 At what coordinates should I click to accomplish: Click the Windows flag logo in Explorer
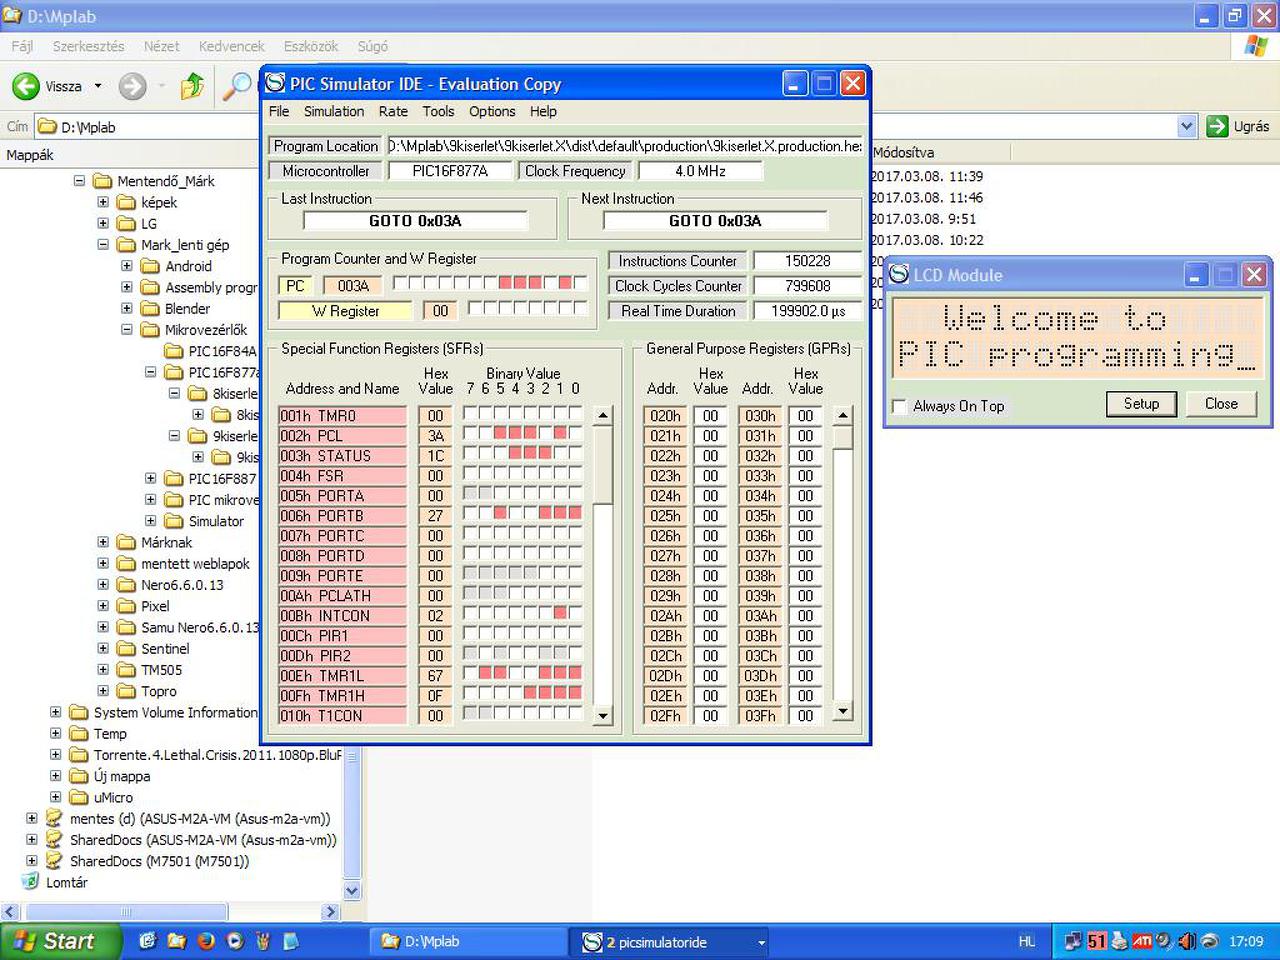[x=1256, y=45]
